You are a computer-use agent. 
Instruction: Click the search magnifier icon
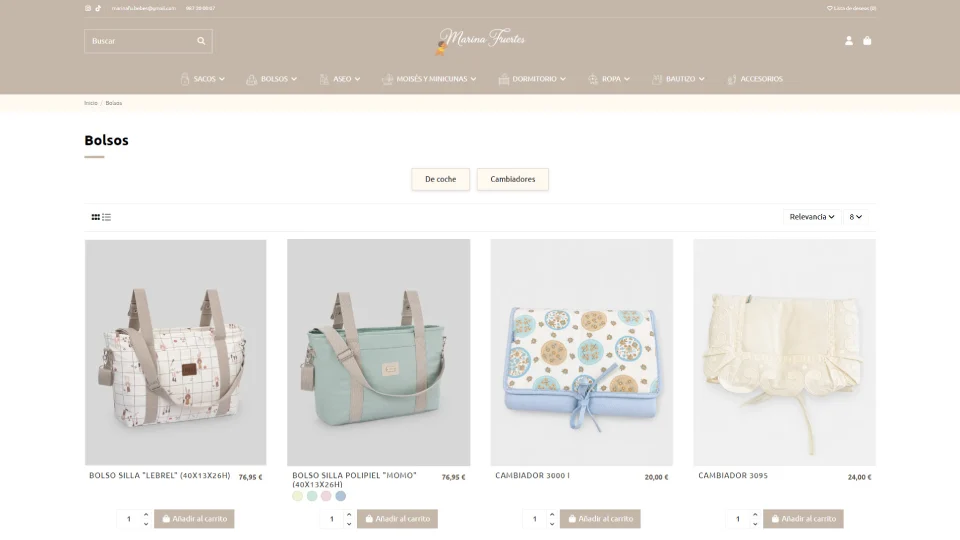pyautogui.click(x=201, y=41)
